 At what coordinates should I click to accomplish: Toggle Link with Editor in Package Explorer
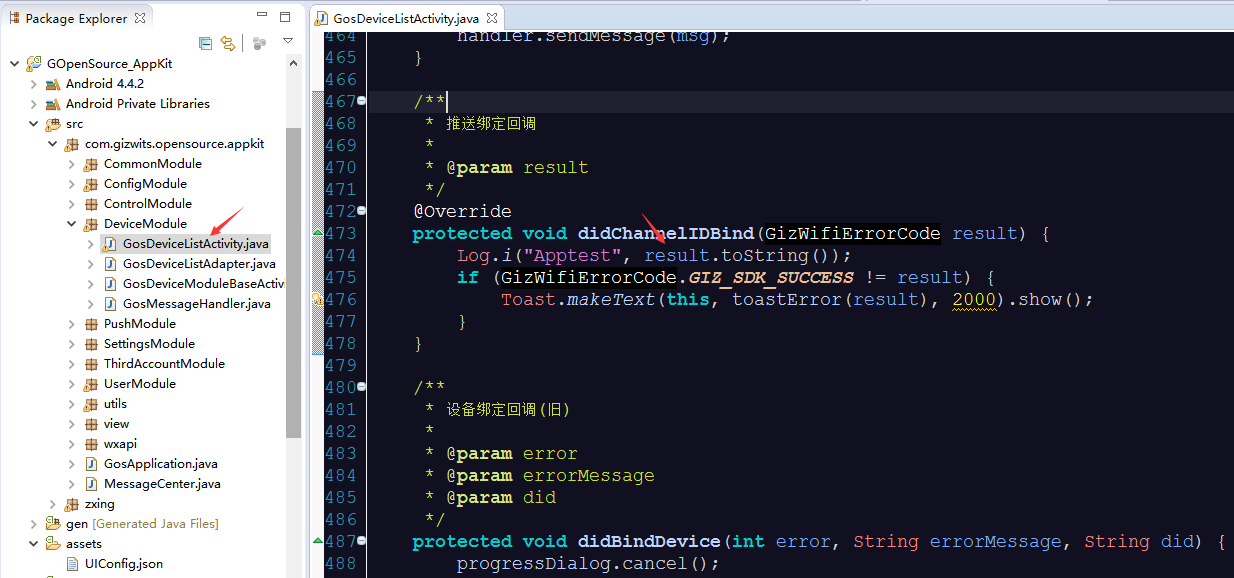point(228,43)
